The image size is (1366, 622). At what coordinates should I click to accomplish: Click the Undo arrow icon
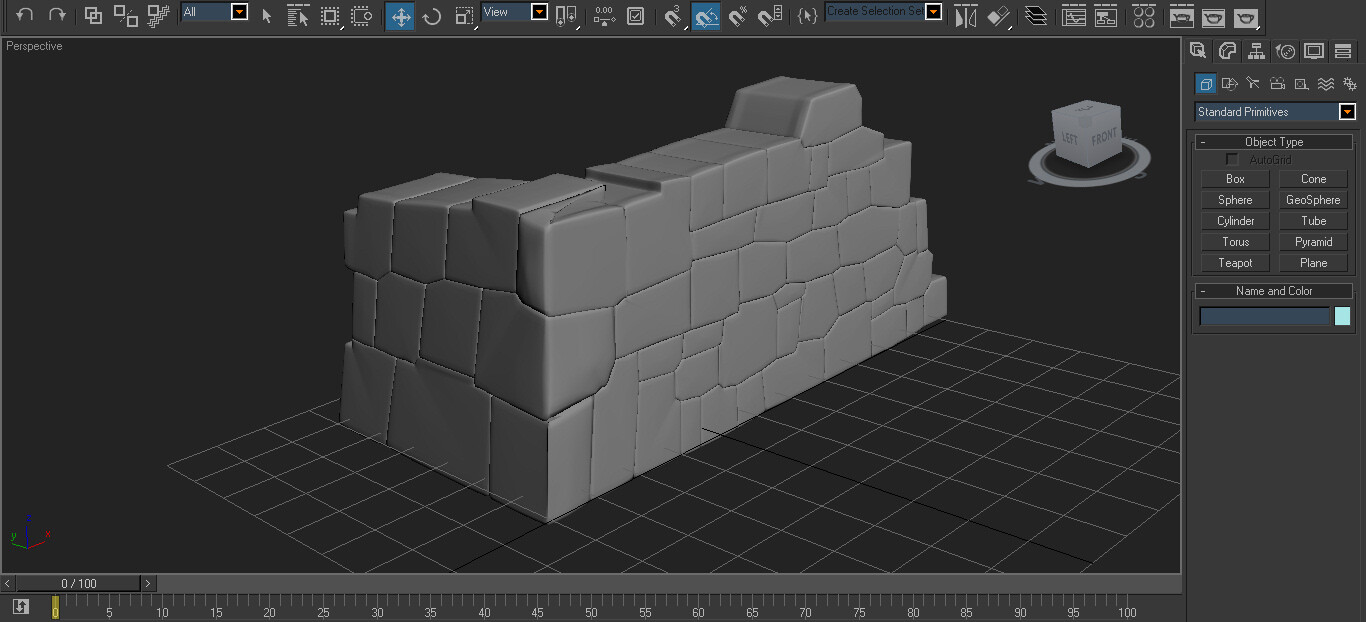coord(25,15)
